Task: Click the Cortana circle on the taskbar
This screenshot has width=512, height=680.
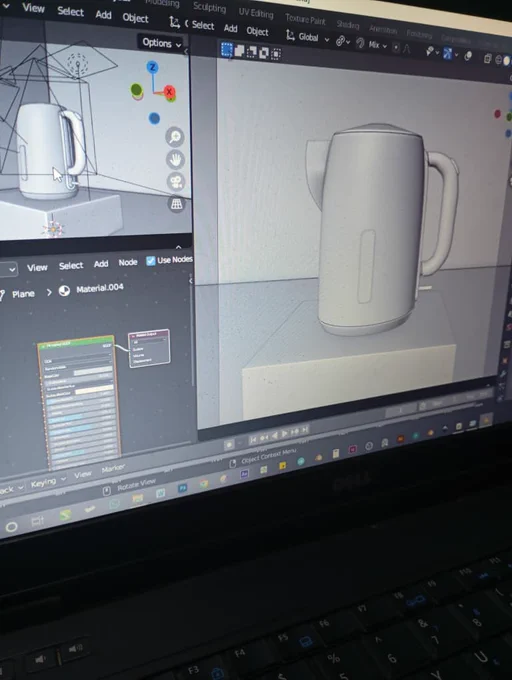Action: [x=12, y=527]
